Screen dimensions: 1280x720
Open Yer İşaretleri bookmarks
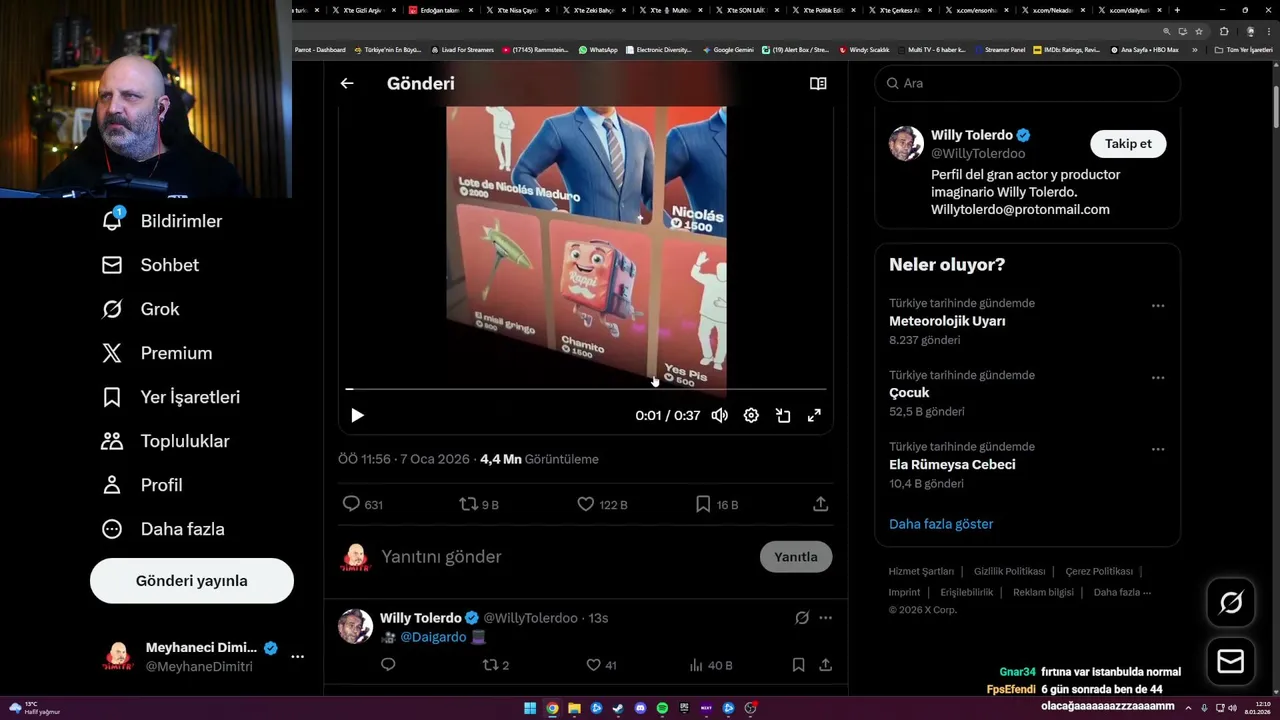point(171,397)
